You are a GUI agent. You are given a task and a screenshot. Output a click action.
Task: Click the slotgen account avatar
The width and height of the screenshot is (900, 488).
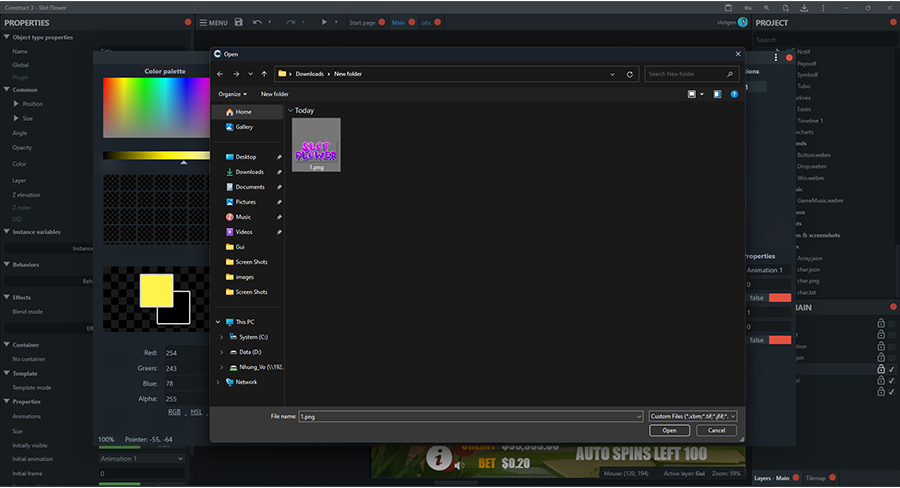point(743,22)
